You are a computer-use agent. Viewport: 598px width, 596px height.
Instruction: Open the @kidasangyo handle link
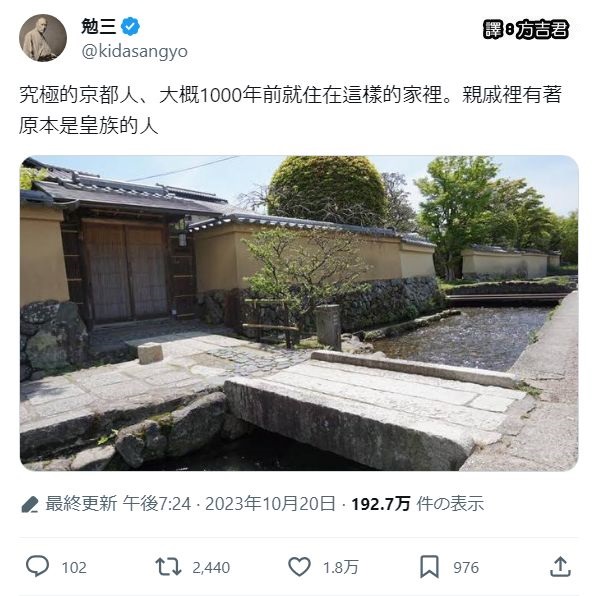tap(134, 51)
